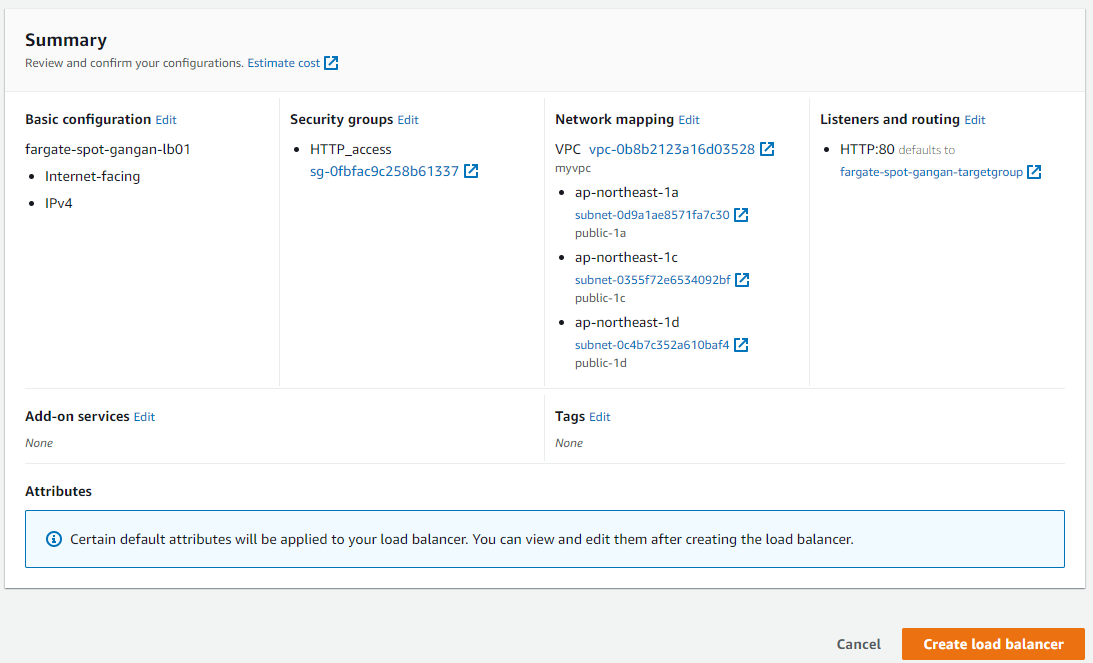The height and width of the screenshot is (663, 1093).
Task: Edit the Tags section
Action: 600,417
